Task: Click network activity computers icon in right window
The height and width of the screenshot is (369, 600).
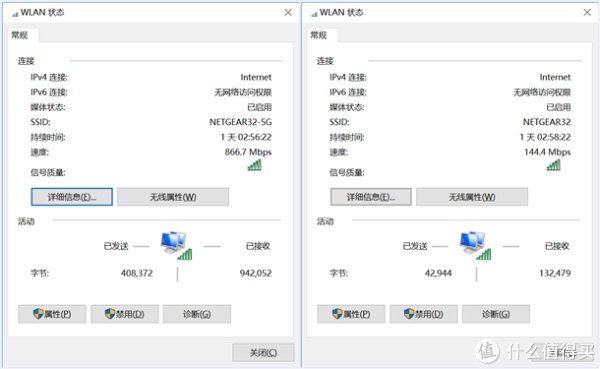Action: click(x=475, y=245)
